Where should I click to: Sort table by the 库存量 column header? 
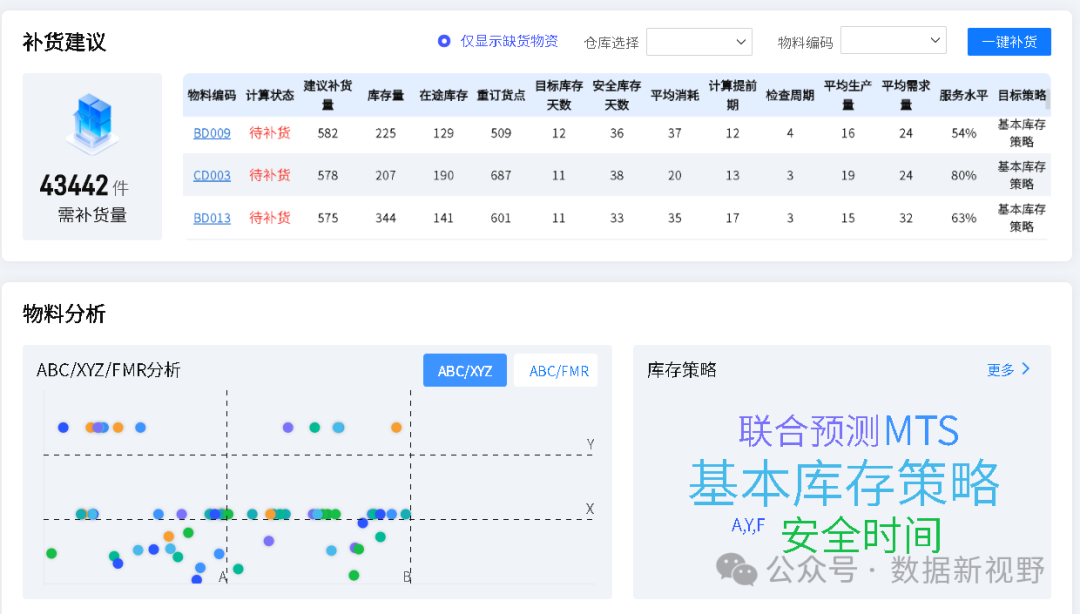(385, 94)
